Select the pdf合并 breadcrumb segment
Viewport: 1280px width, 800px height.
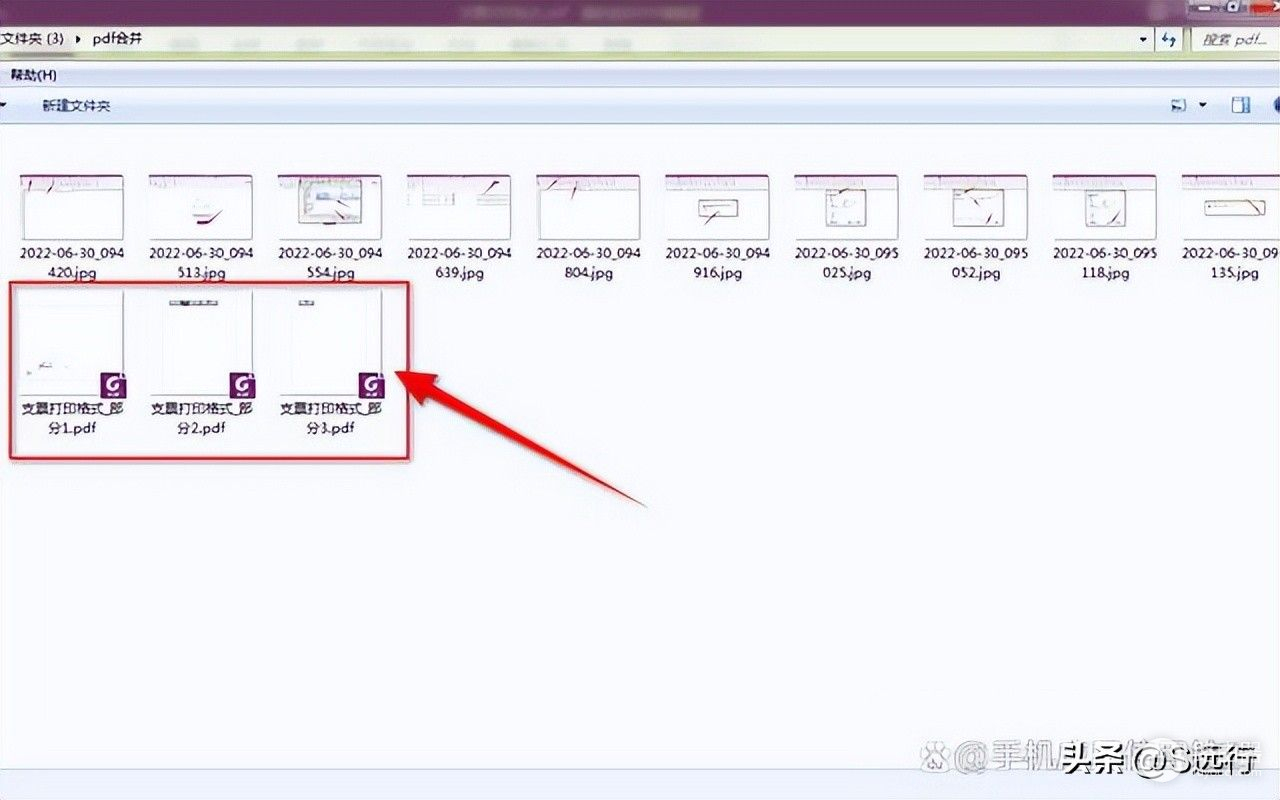[x=116, y=39]
